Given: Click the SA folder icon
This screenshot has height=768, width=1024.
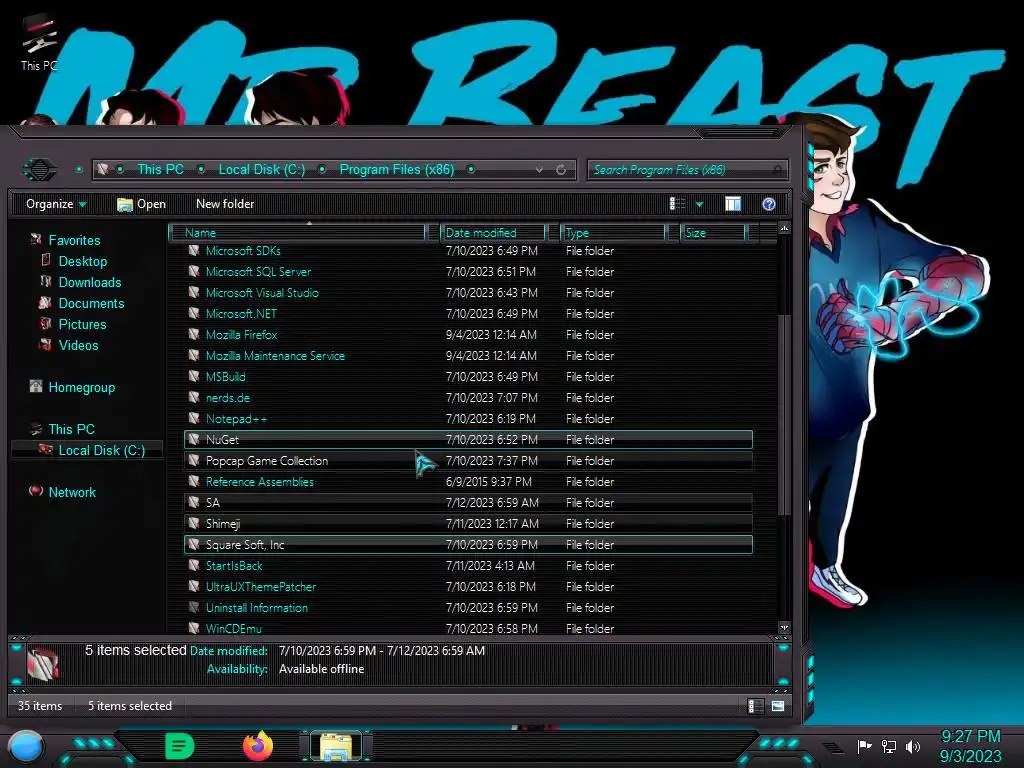Looking at the screenshot, I should 193,502.
